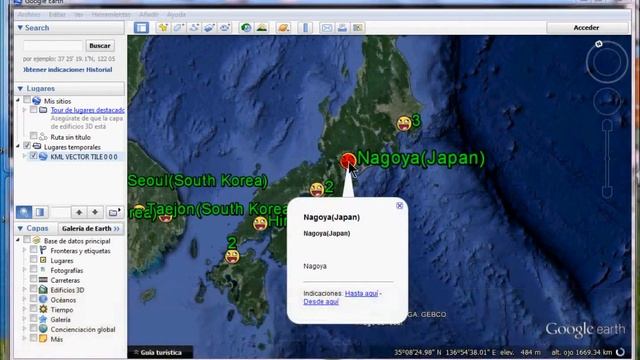Click the view in Google Maps icon
Screen dimensions: 640x360
[358, 28]
